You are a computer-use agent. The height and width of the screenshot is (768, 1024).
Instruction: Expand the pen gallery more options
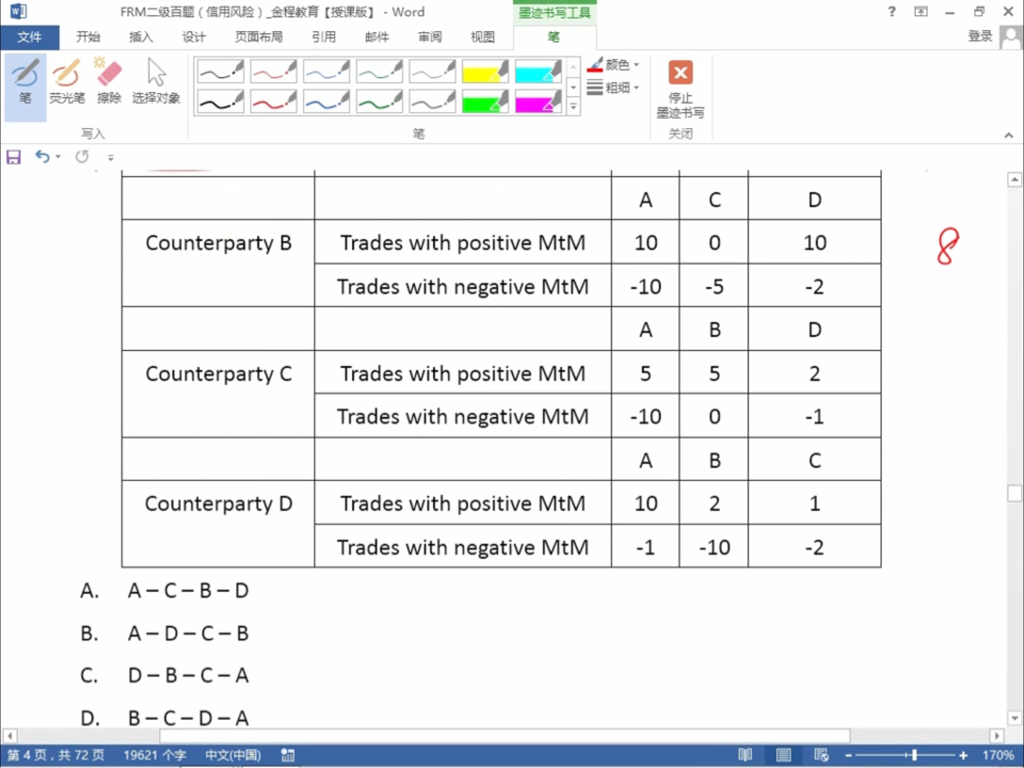pos(573,106)
